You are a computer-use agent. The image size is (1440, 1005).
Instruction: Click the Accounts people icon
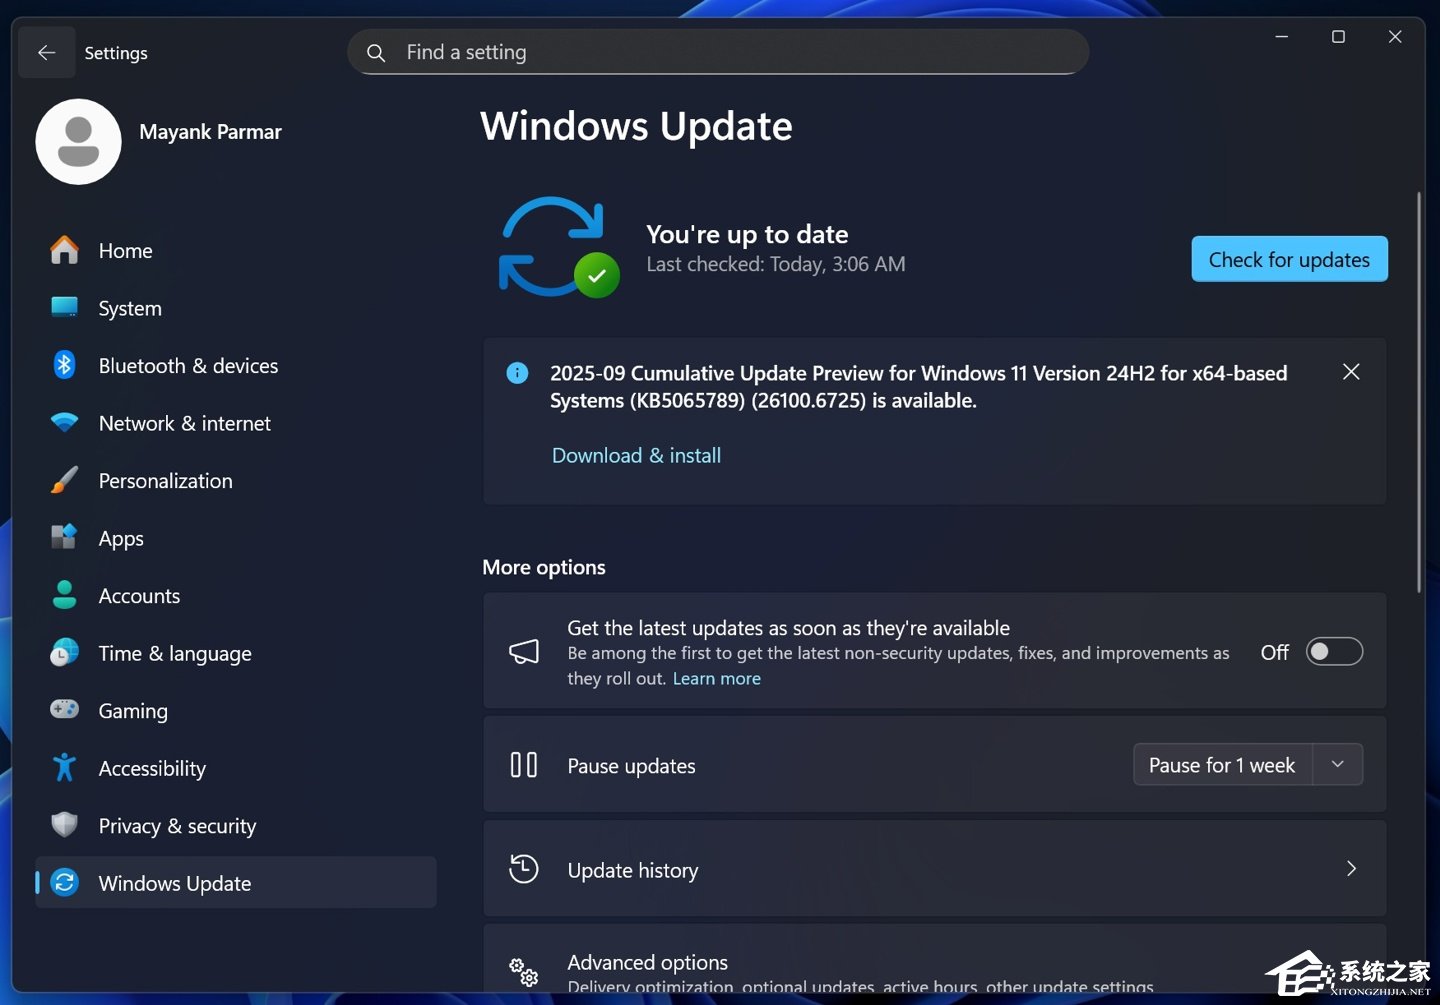pos(64,595)
